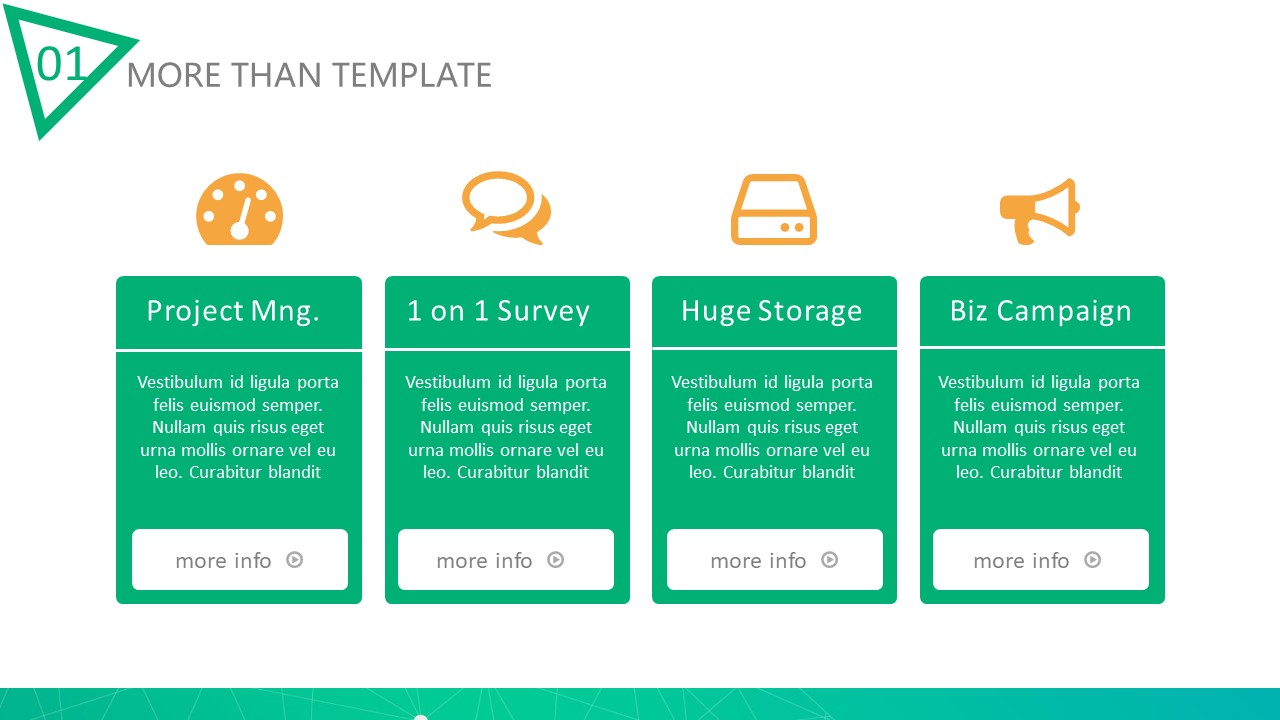Click the MORE THAN TEMPLATE slide title
This screenshot has height=720, width=1280.
click(x=309, y=75)
